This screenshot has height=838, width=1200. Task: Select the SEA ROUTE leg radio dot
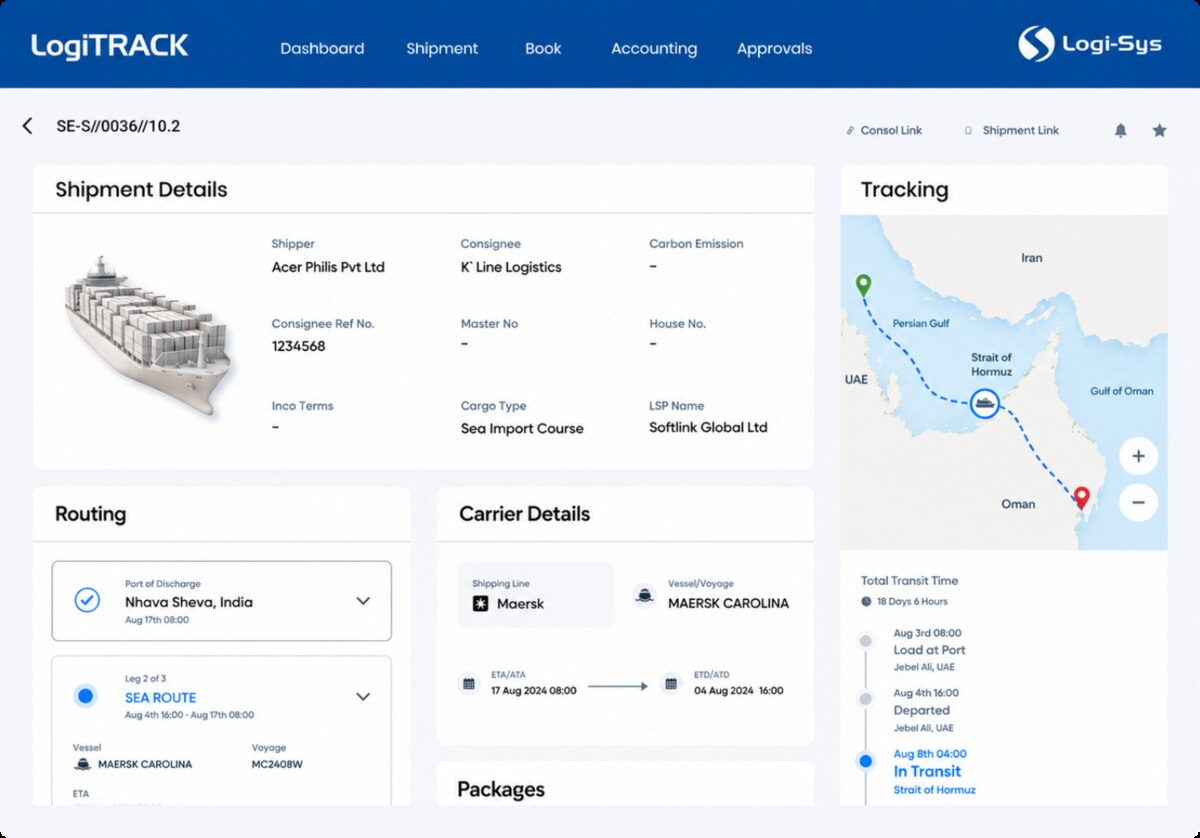click(x=86, y=696)
